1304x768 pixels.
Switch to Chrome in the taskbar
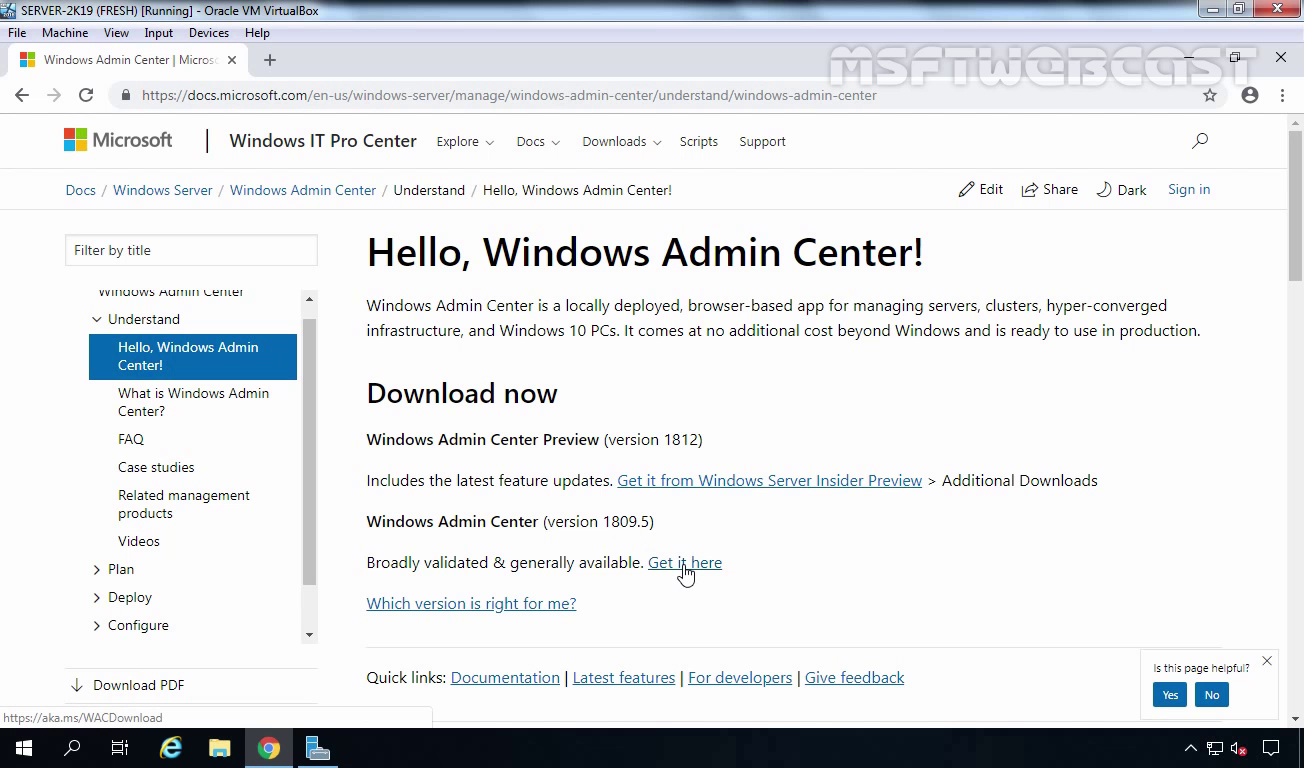coord(269,748)
